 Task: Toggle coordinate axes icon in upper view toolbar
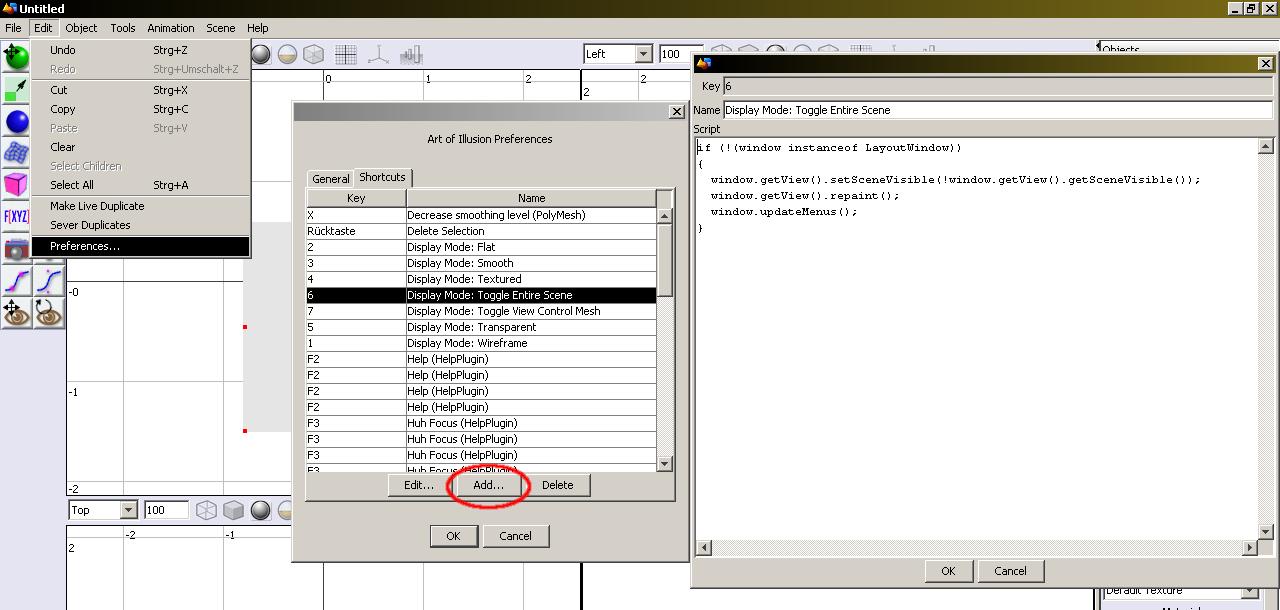click(x=378, y=54)
